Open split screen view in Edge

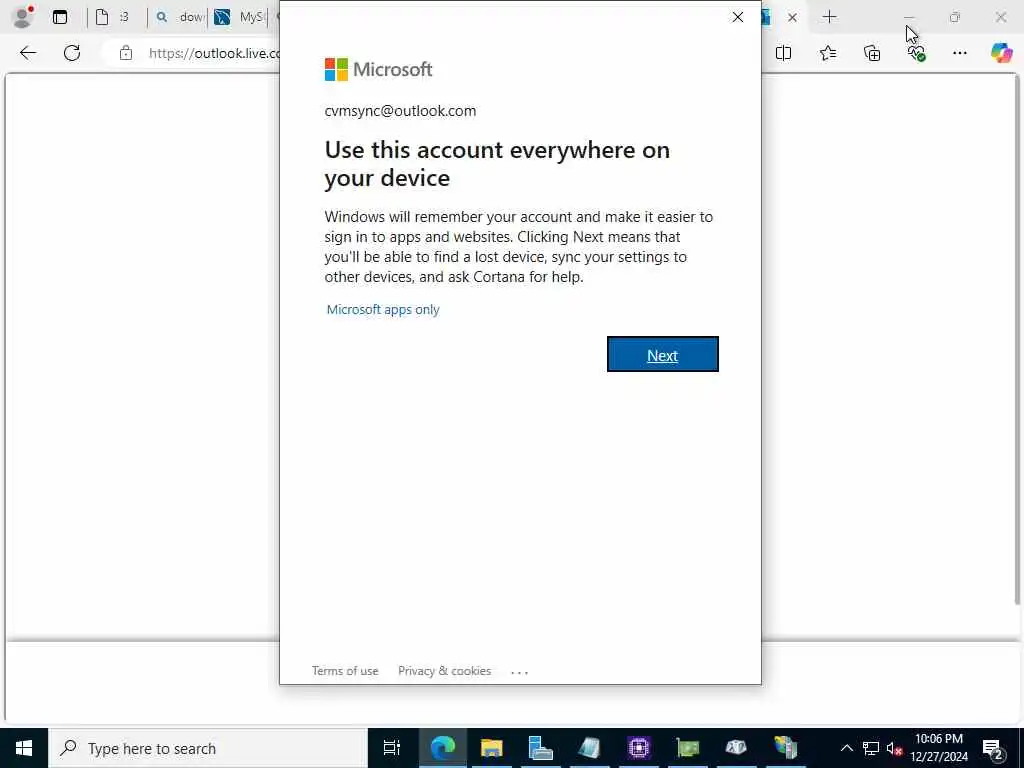[784, 53]
